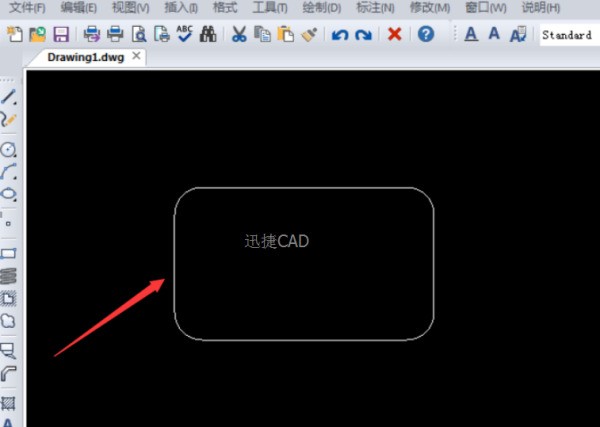Open the 编辑(E) menu

(x=78, y=7)
